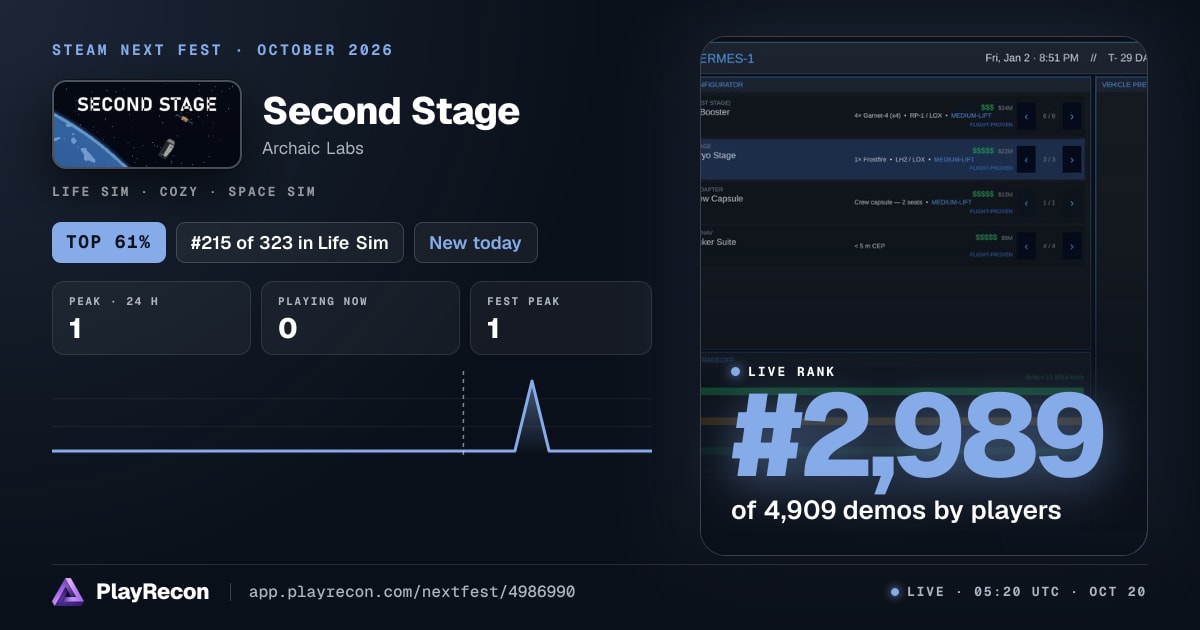Click the previous arrow on the Cryo Stage row
Viewport: 1200px width, 630px height.
point(1026,159)
